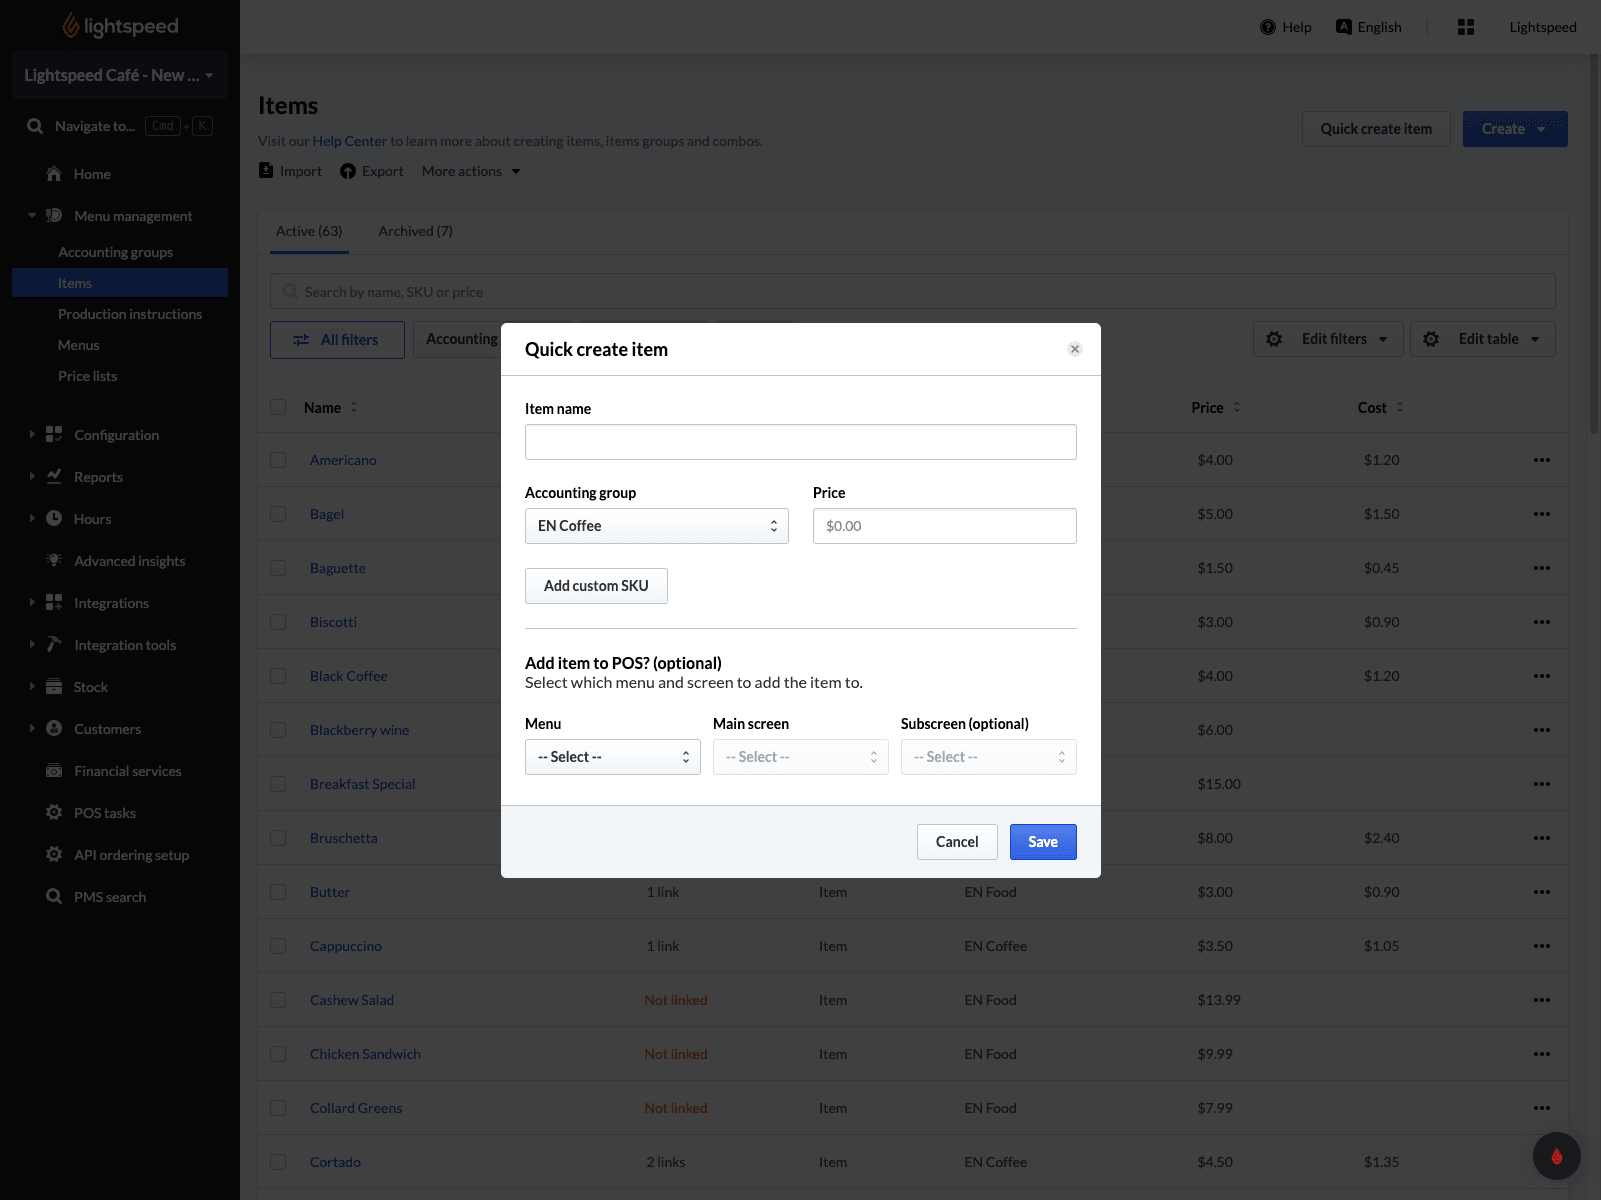Click the Add custom SKU button

pyautogui.click(x=596, y=586)
